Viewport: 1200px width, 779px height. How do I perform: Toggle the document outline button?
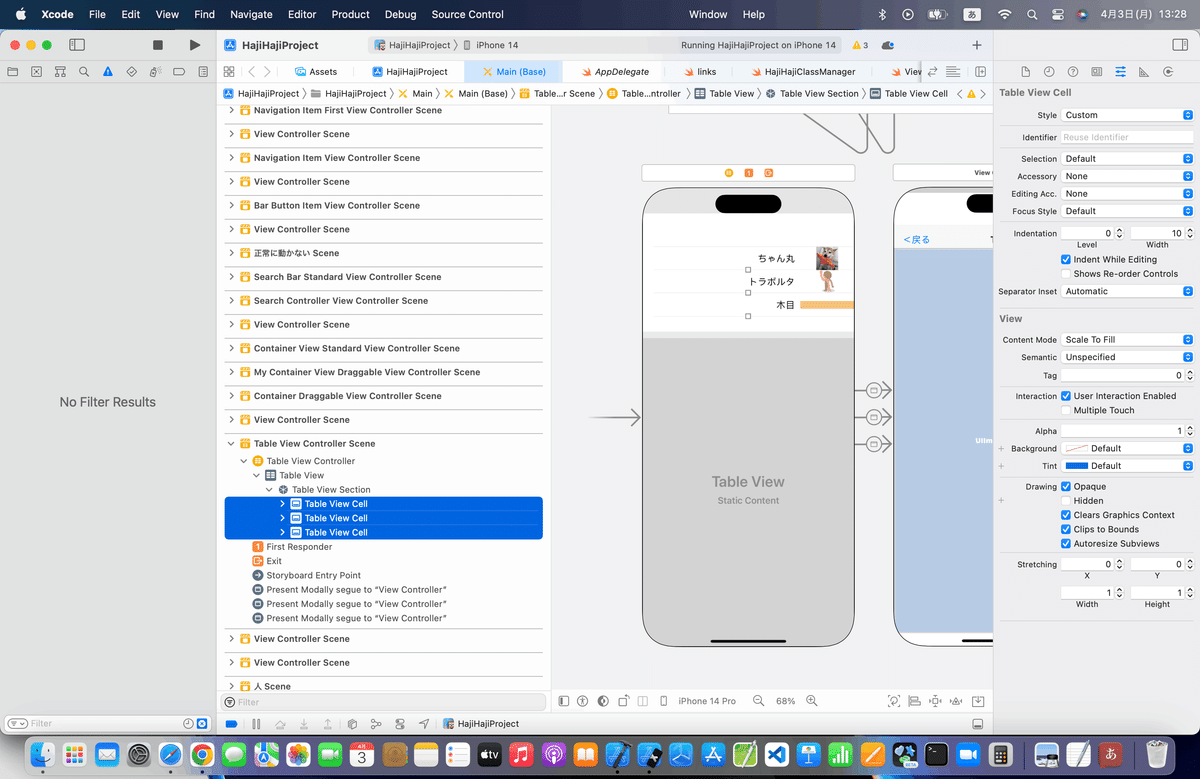pyautogui.click(x=564, y=701)
